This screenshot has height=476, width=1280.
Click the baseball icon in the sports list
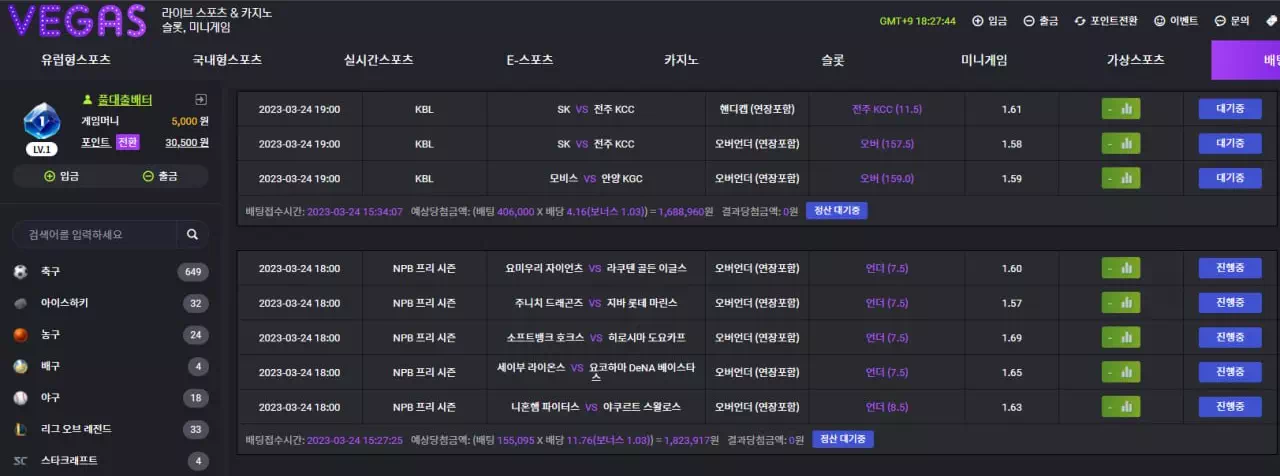(20, 398)
